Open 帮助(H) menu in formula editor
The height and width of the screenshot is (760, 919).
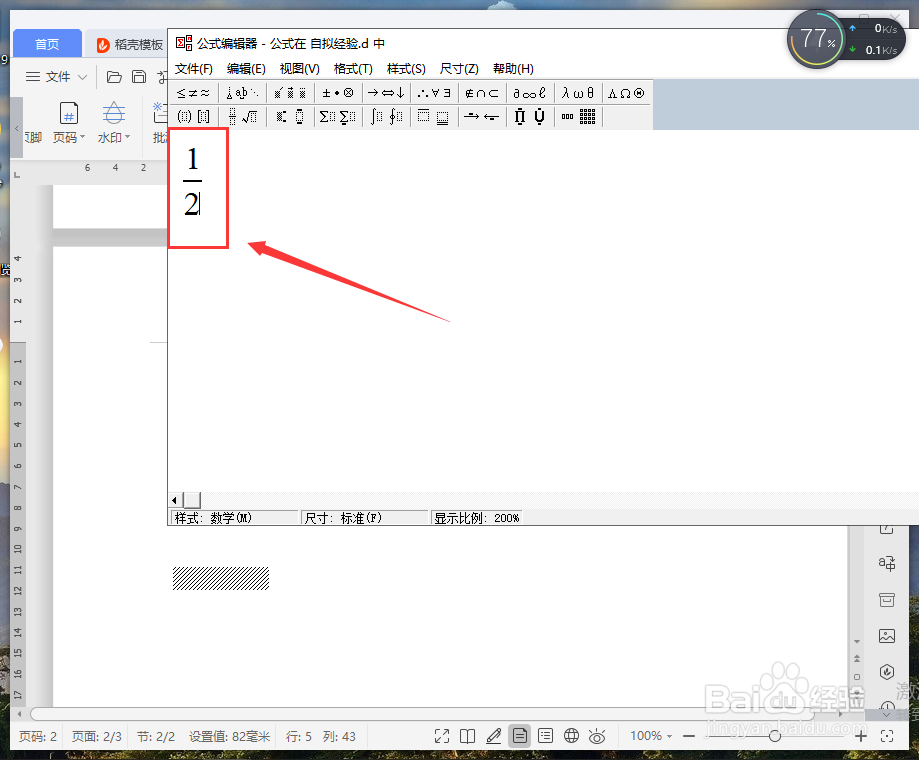513,69
